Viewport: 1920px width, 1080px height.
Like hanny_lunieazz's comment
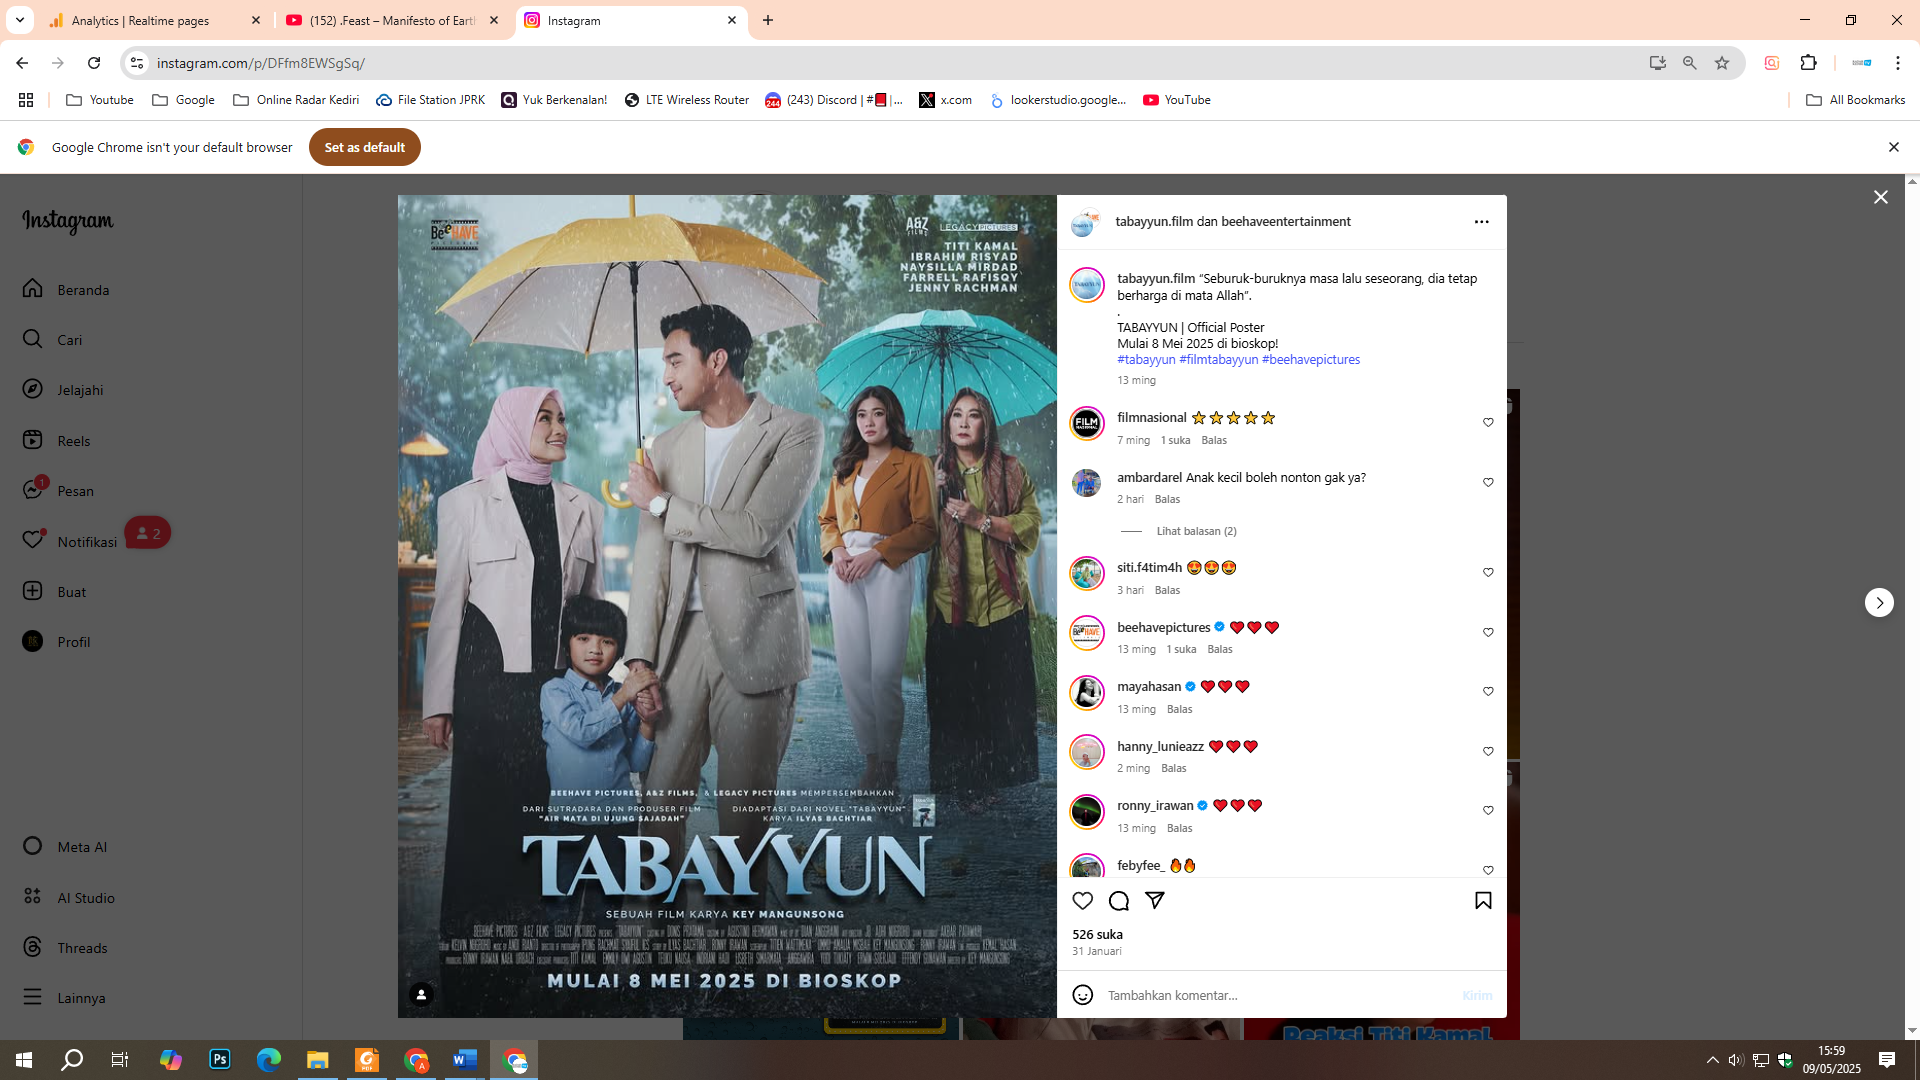pyautogui.click(x=1488, y=752)
